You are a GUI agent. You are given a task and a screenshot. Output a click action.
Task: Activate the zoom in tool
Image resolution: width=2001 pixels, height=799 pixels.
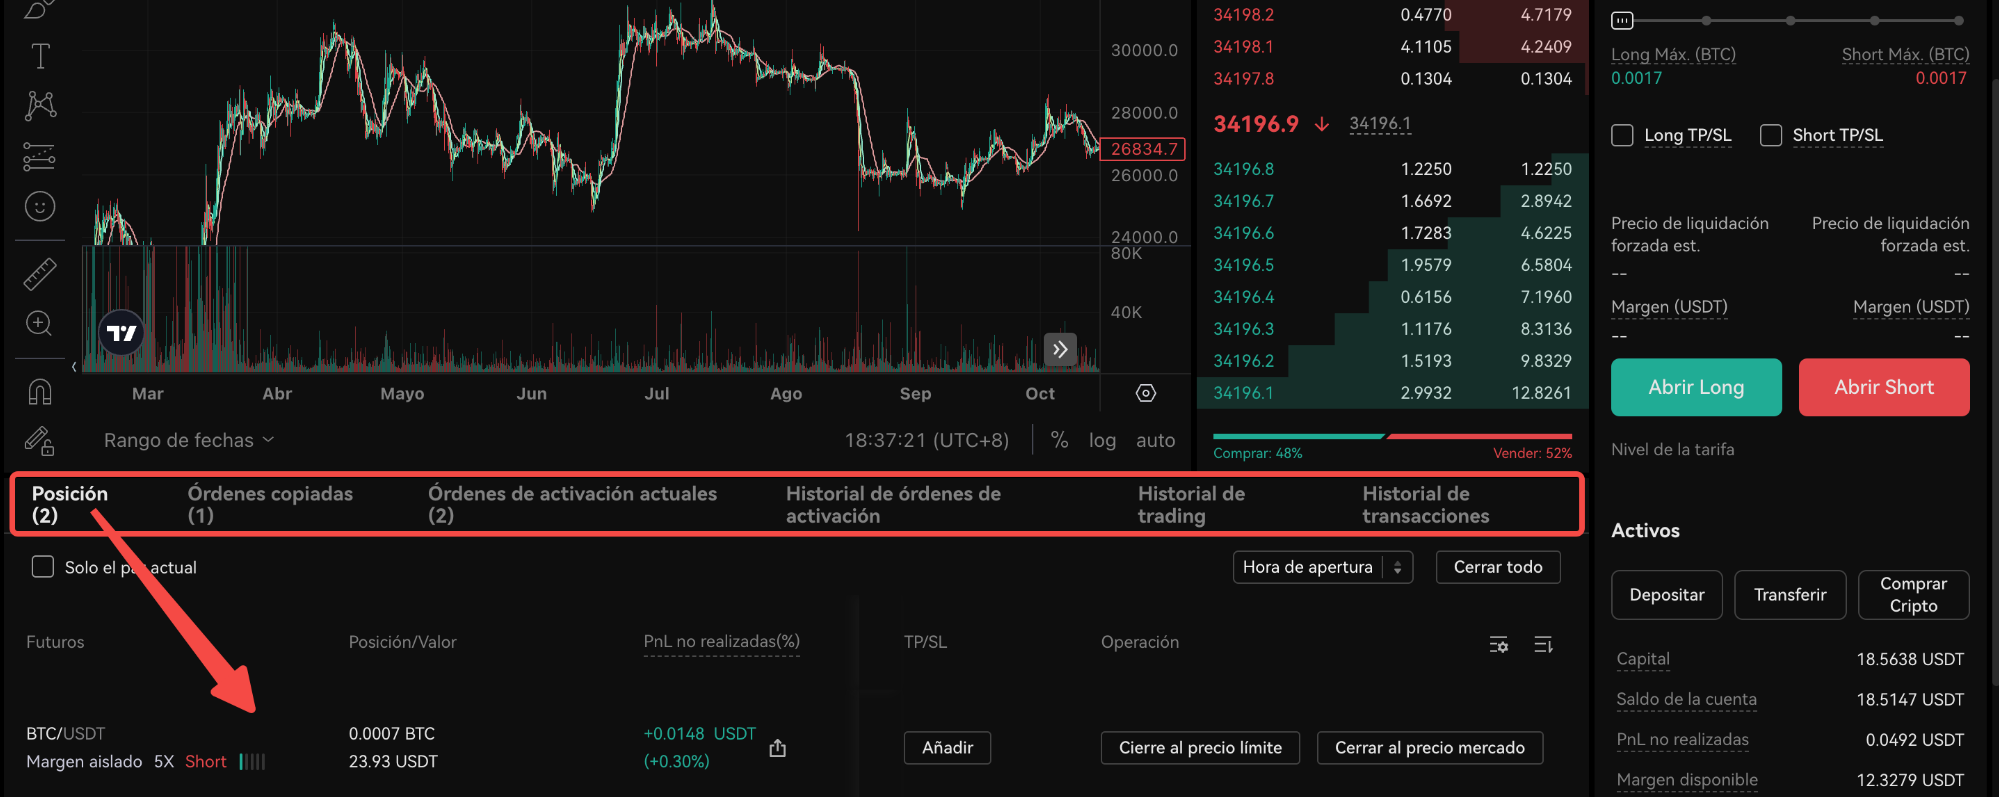(40, 323)
